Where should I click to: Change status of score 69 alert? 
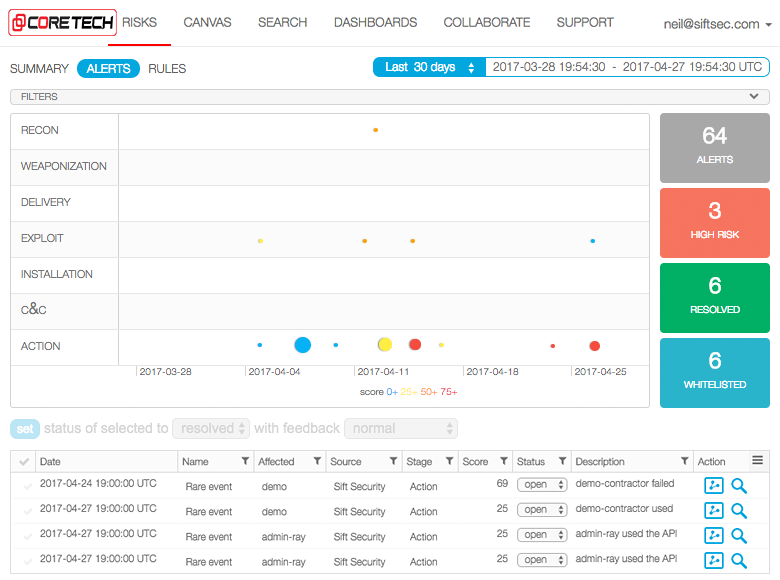[x=542, y=484]
